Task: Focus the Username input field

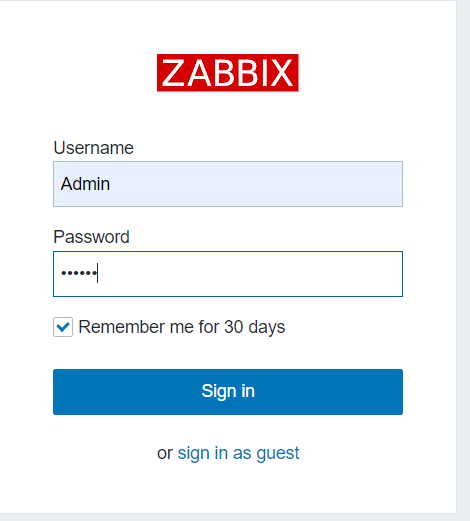Action: (x=228, y=184)
